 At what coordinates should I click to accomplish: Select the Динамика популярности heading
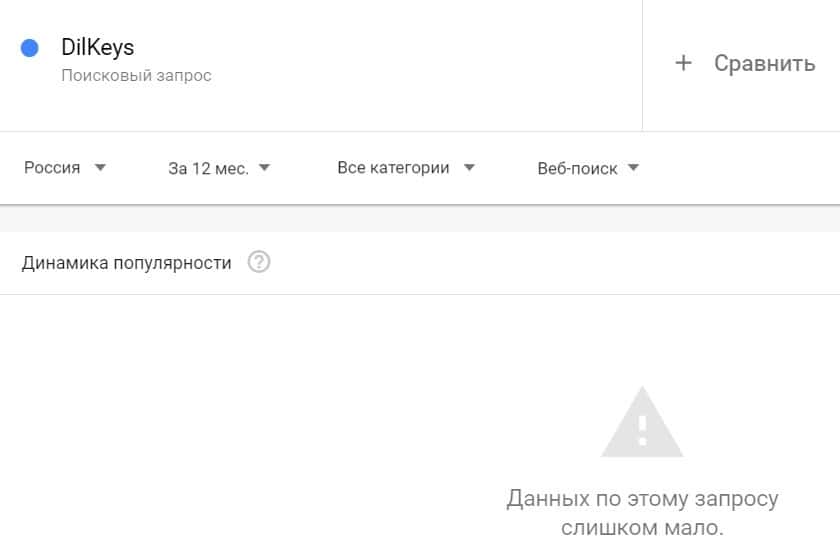click(x=126, y=263)
